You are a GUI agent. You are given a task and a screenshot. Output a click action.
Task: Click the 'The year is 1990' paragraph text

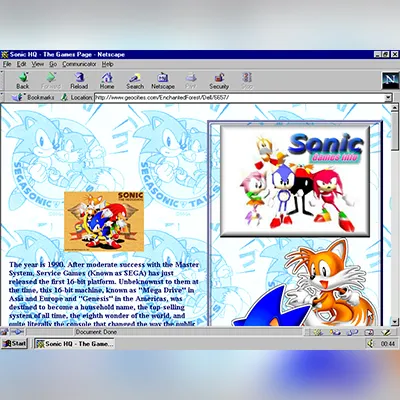tap(104, 295)
